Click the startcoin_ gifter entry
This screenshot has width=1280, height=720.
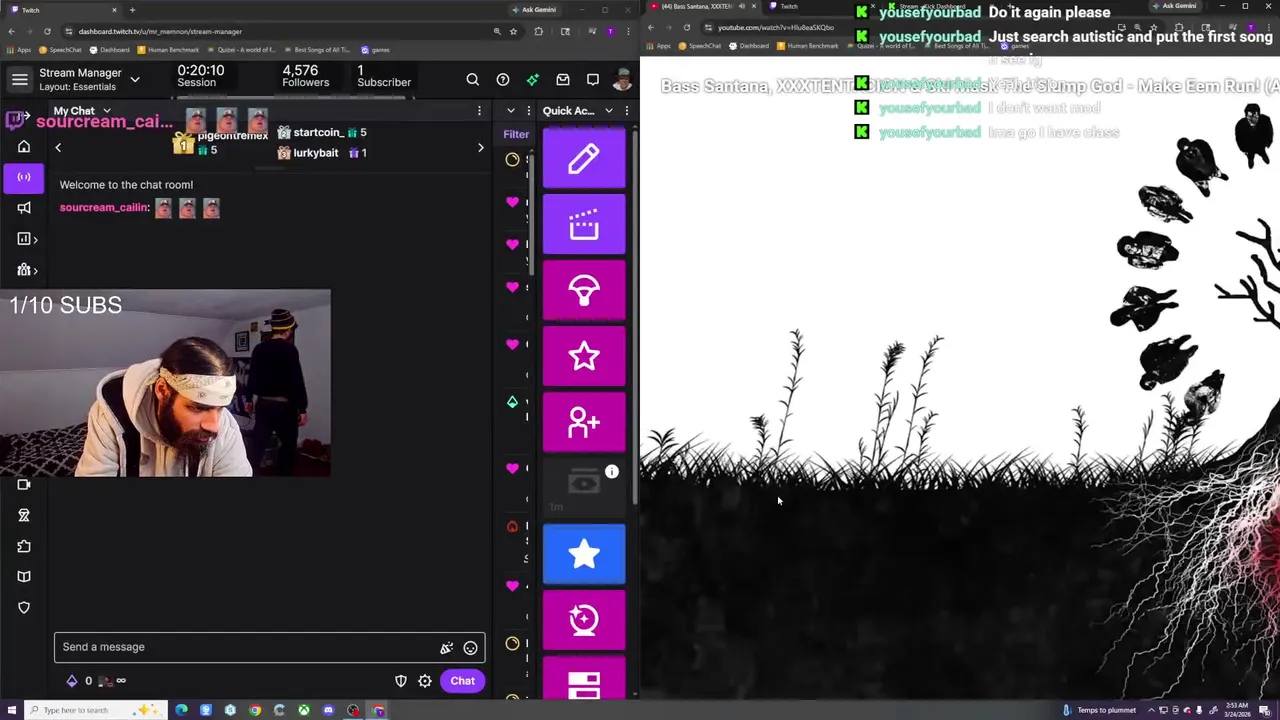pos(322,132)
